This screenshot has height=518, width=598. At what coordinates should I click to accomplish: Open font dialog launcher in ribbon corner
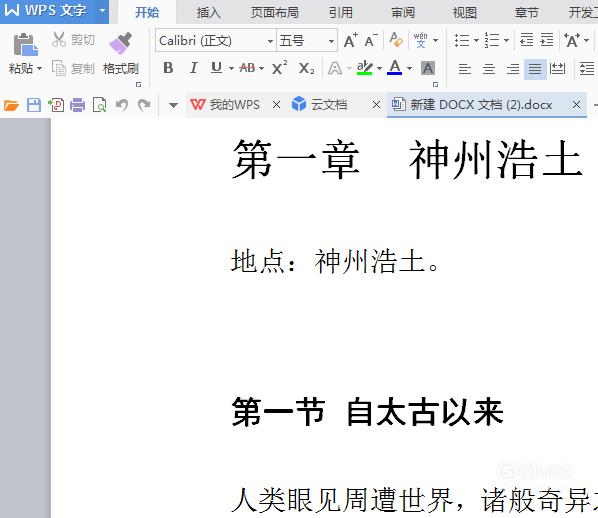[x=436, y=84]
